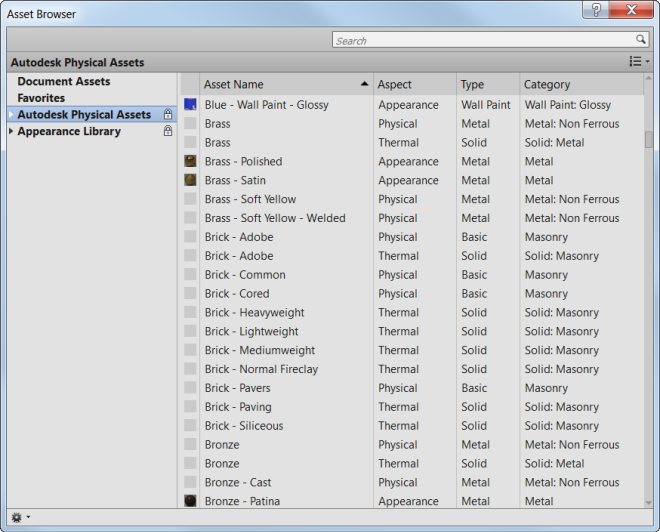
Task: Click the Bronze - Patina thumbnail
Action: coord(190,501)
